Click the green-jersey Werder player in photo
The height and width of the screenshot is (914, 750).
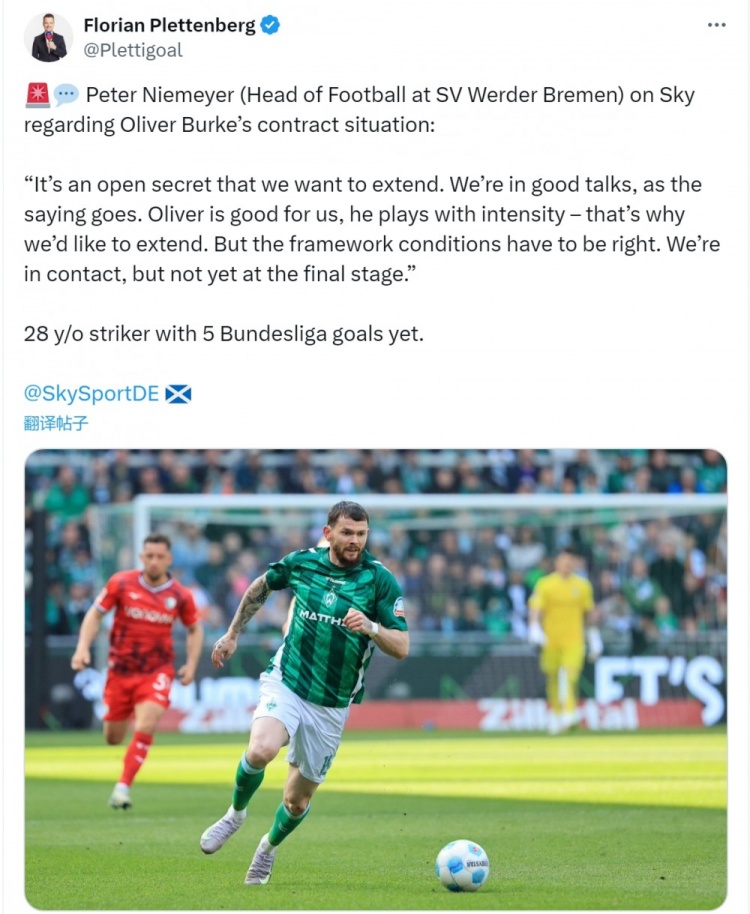coord(306,688)
